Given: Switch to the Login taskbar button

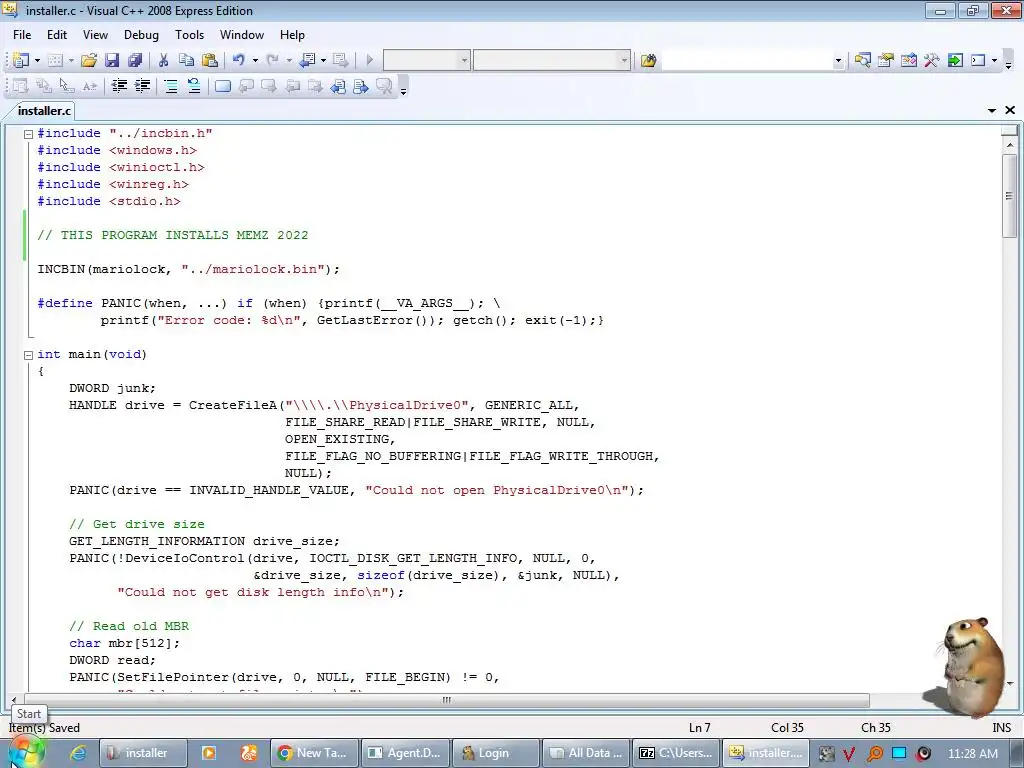Looking at the screenshot, I should pos(495,753).
